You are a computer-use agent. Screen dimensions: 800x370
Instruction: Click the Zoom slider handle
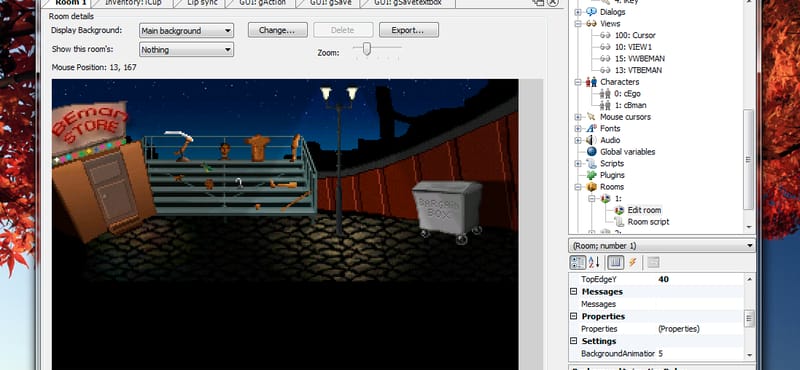[x=366, y=49]
